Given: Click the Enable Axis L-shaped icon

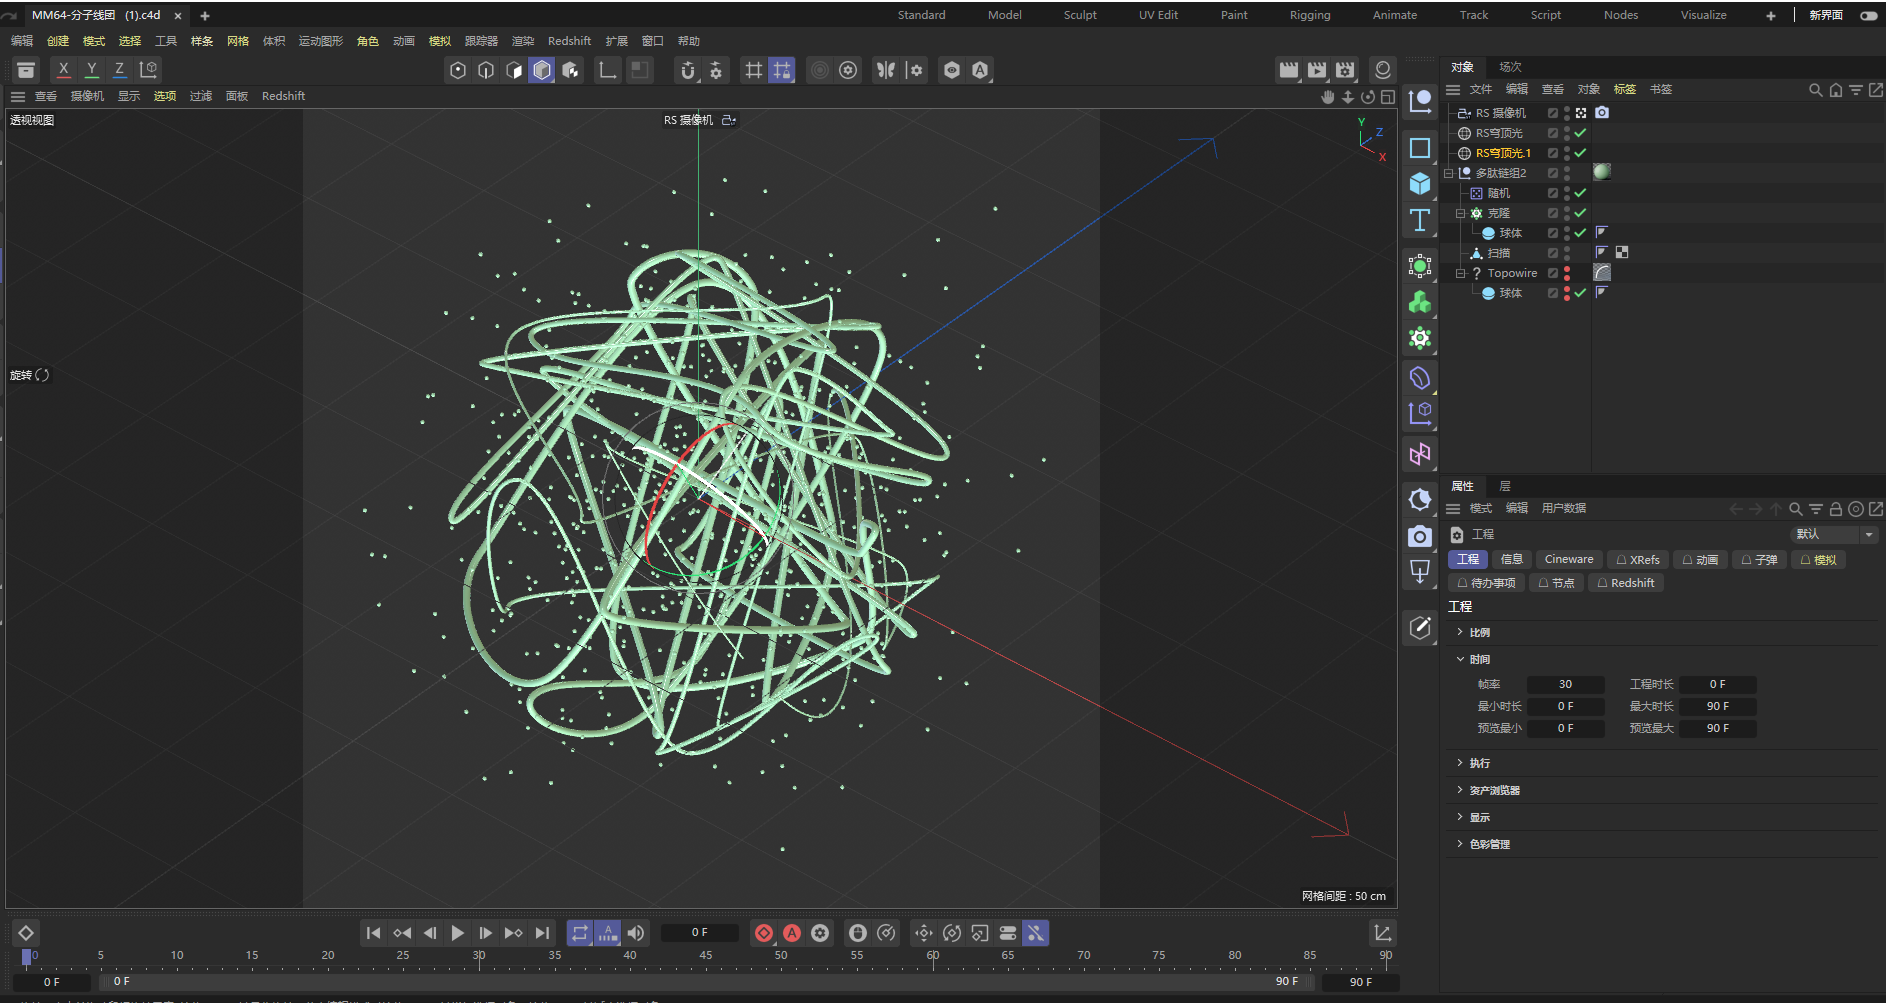Looking at the screenshot, I should [607, 70].
